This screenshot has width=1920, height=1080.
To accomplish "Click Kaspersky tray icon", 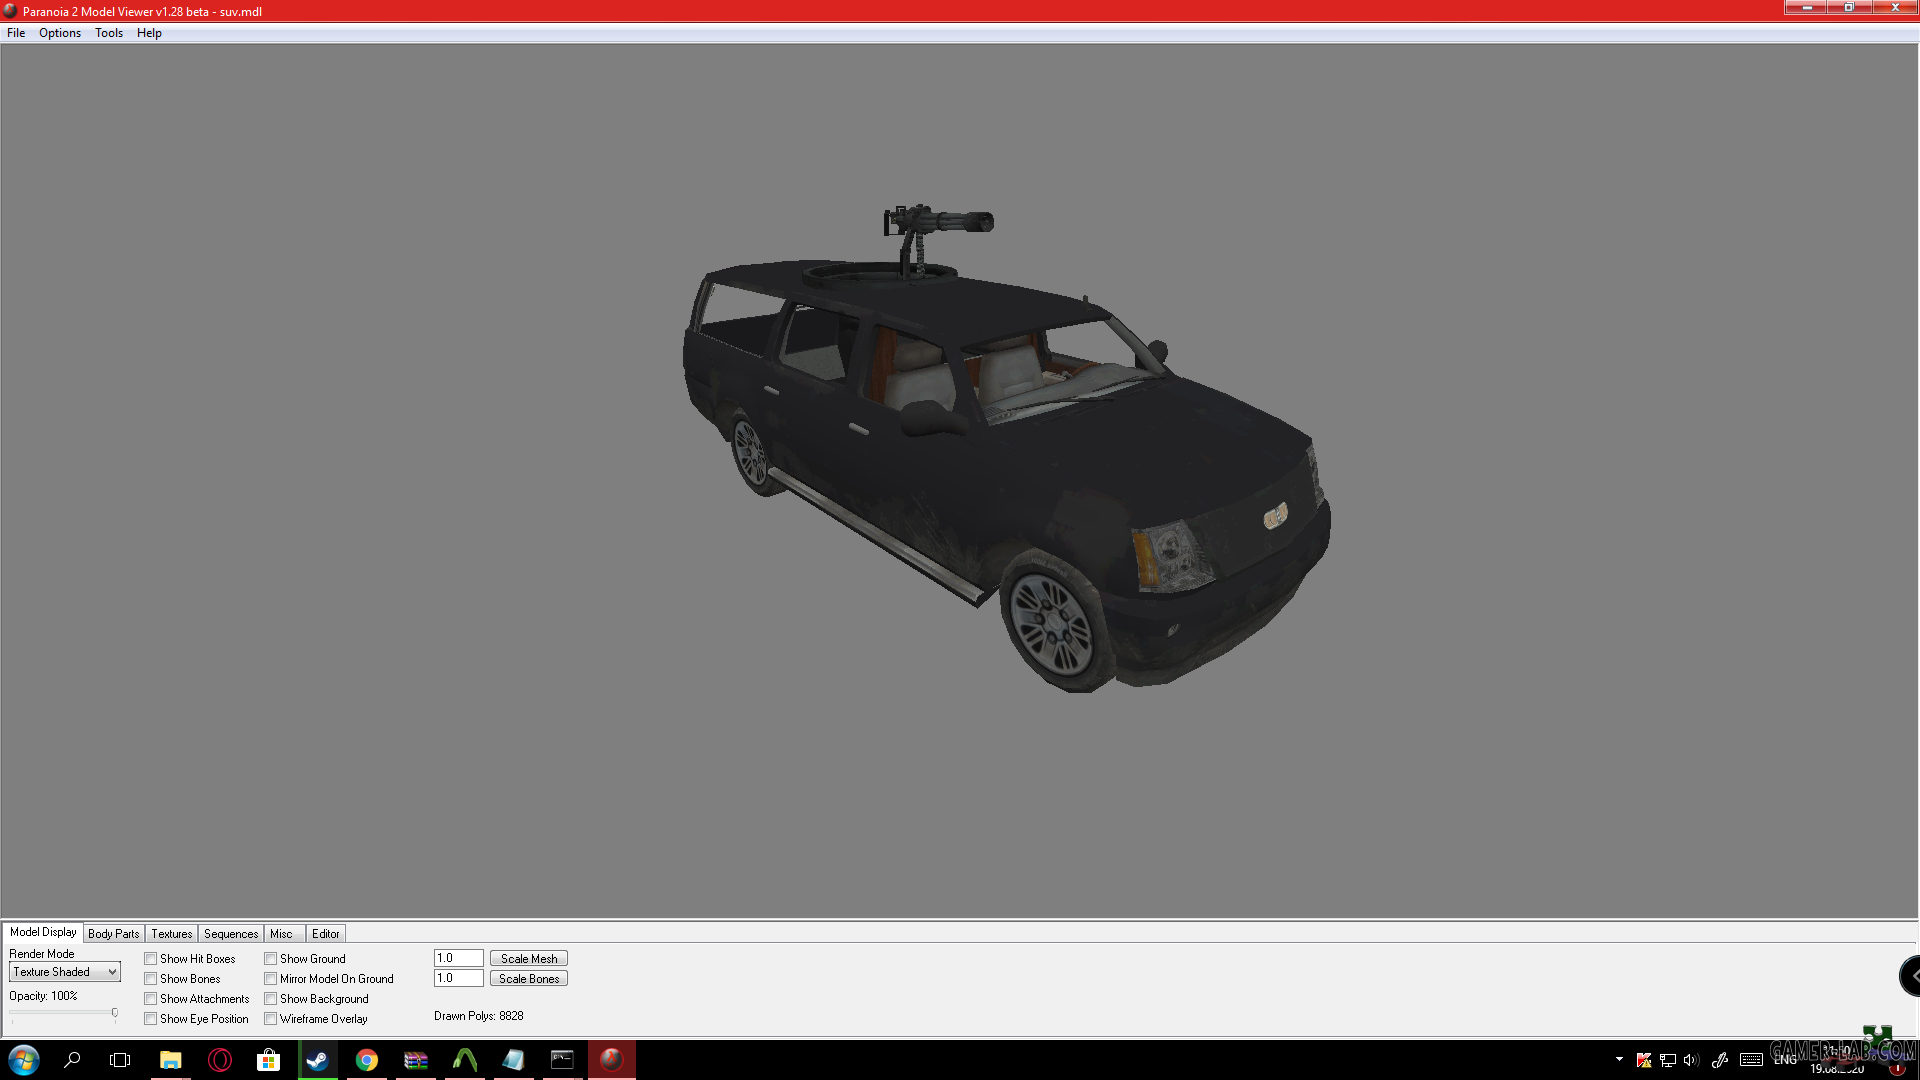I will pos(1643,1060).
